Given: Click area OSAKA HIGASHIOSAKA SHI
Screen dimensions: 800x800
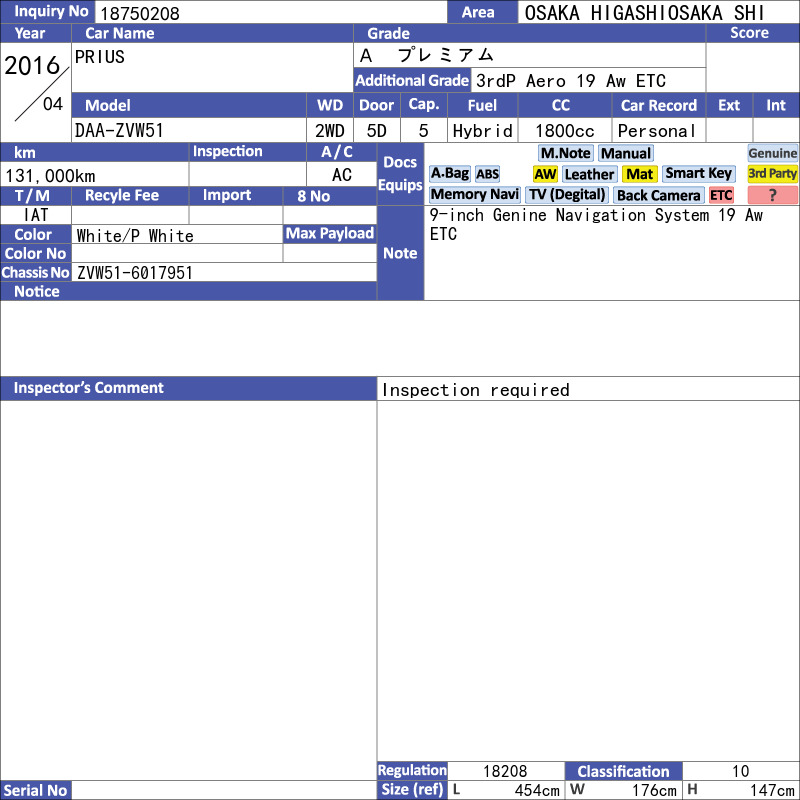Looking at the screenshot, I should coord(644,13).
